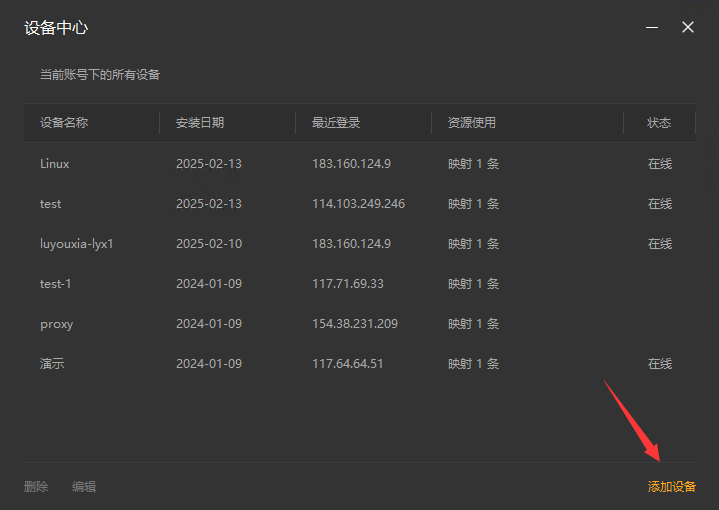Click the 删除 button
The width and height of the screenshot is (719, 510).
[x=36, y=487]
